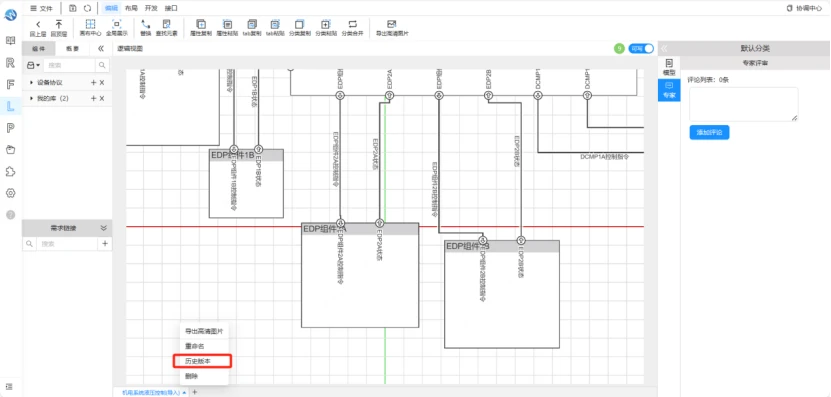The height and width of the screenshot is (397, 831).
Task: Click the save icon beside 文件
Action: 73,8
